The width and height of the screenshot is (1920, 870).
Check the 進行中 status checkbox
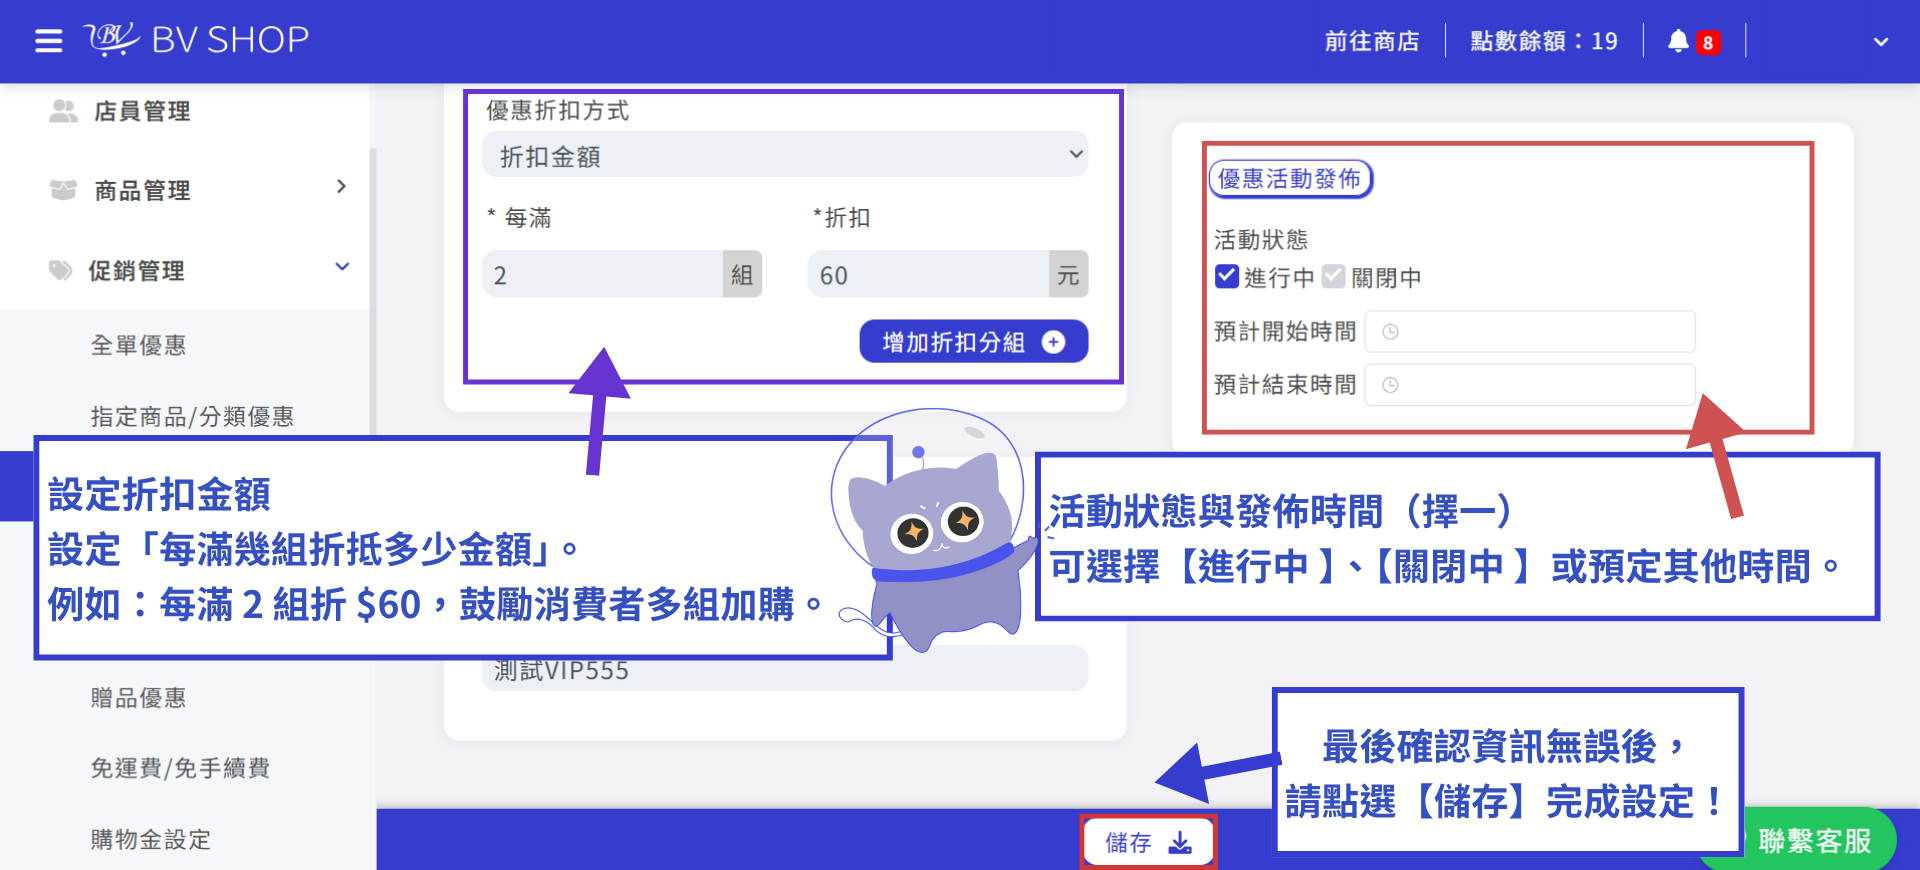(1227, 277)
